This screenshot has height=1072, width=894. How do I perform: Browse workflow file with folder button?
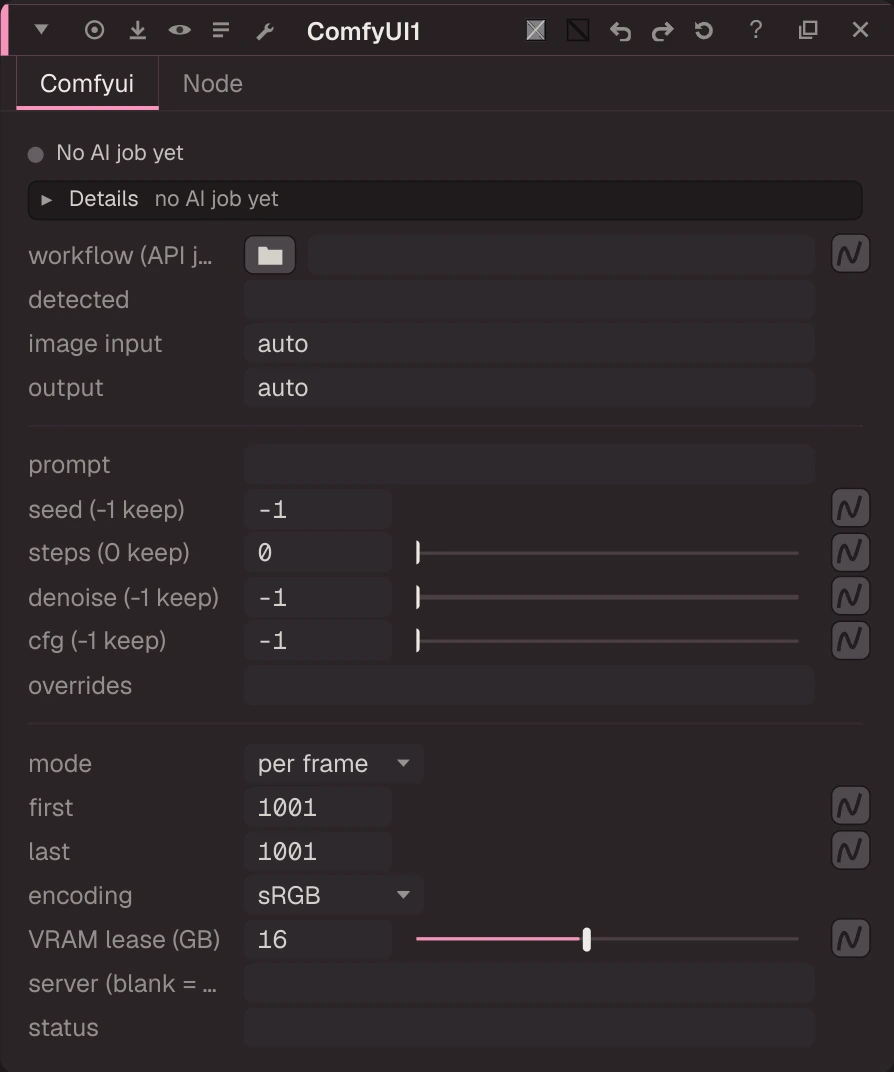point(270,255)
